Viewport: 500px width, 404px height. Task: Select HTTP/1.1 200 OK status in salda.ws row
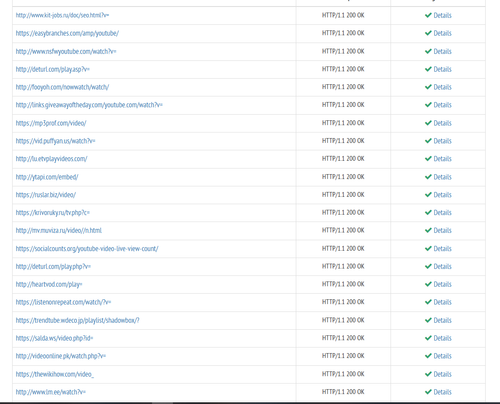tap(343, 338)
